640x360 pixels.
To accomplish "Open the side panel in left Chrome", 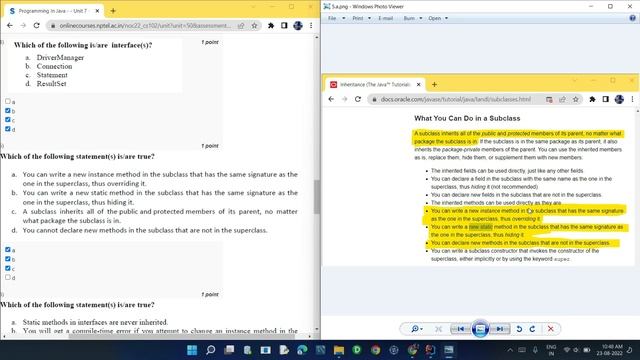I will (x=284, y=25).
